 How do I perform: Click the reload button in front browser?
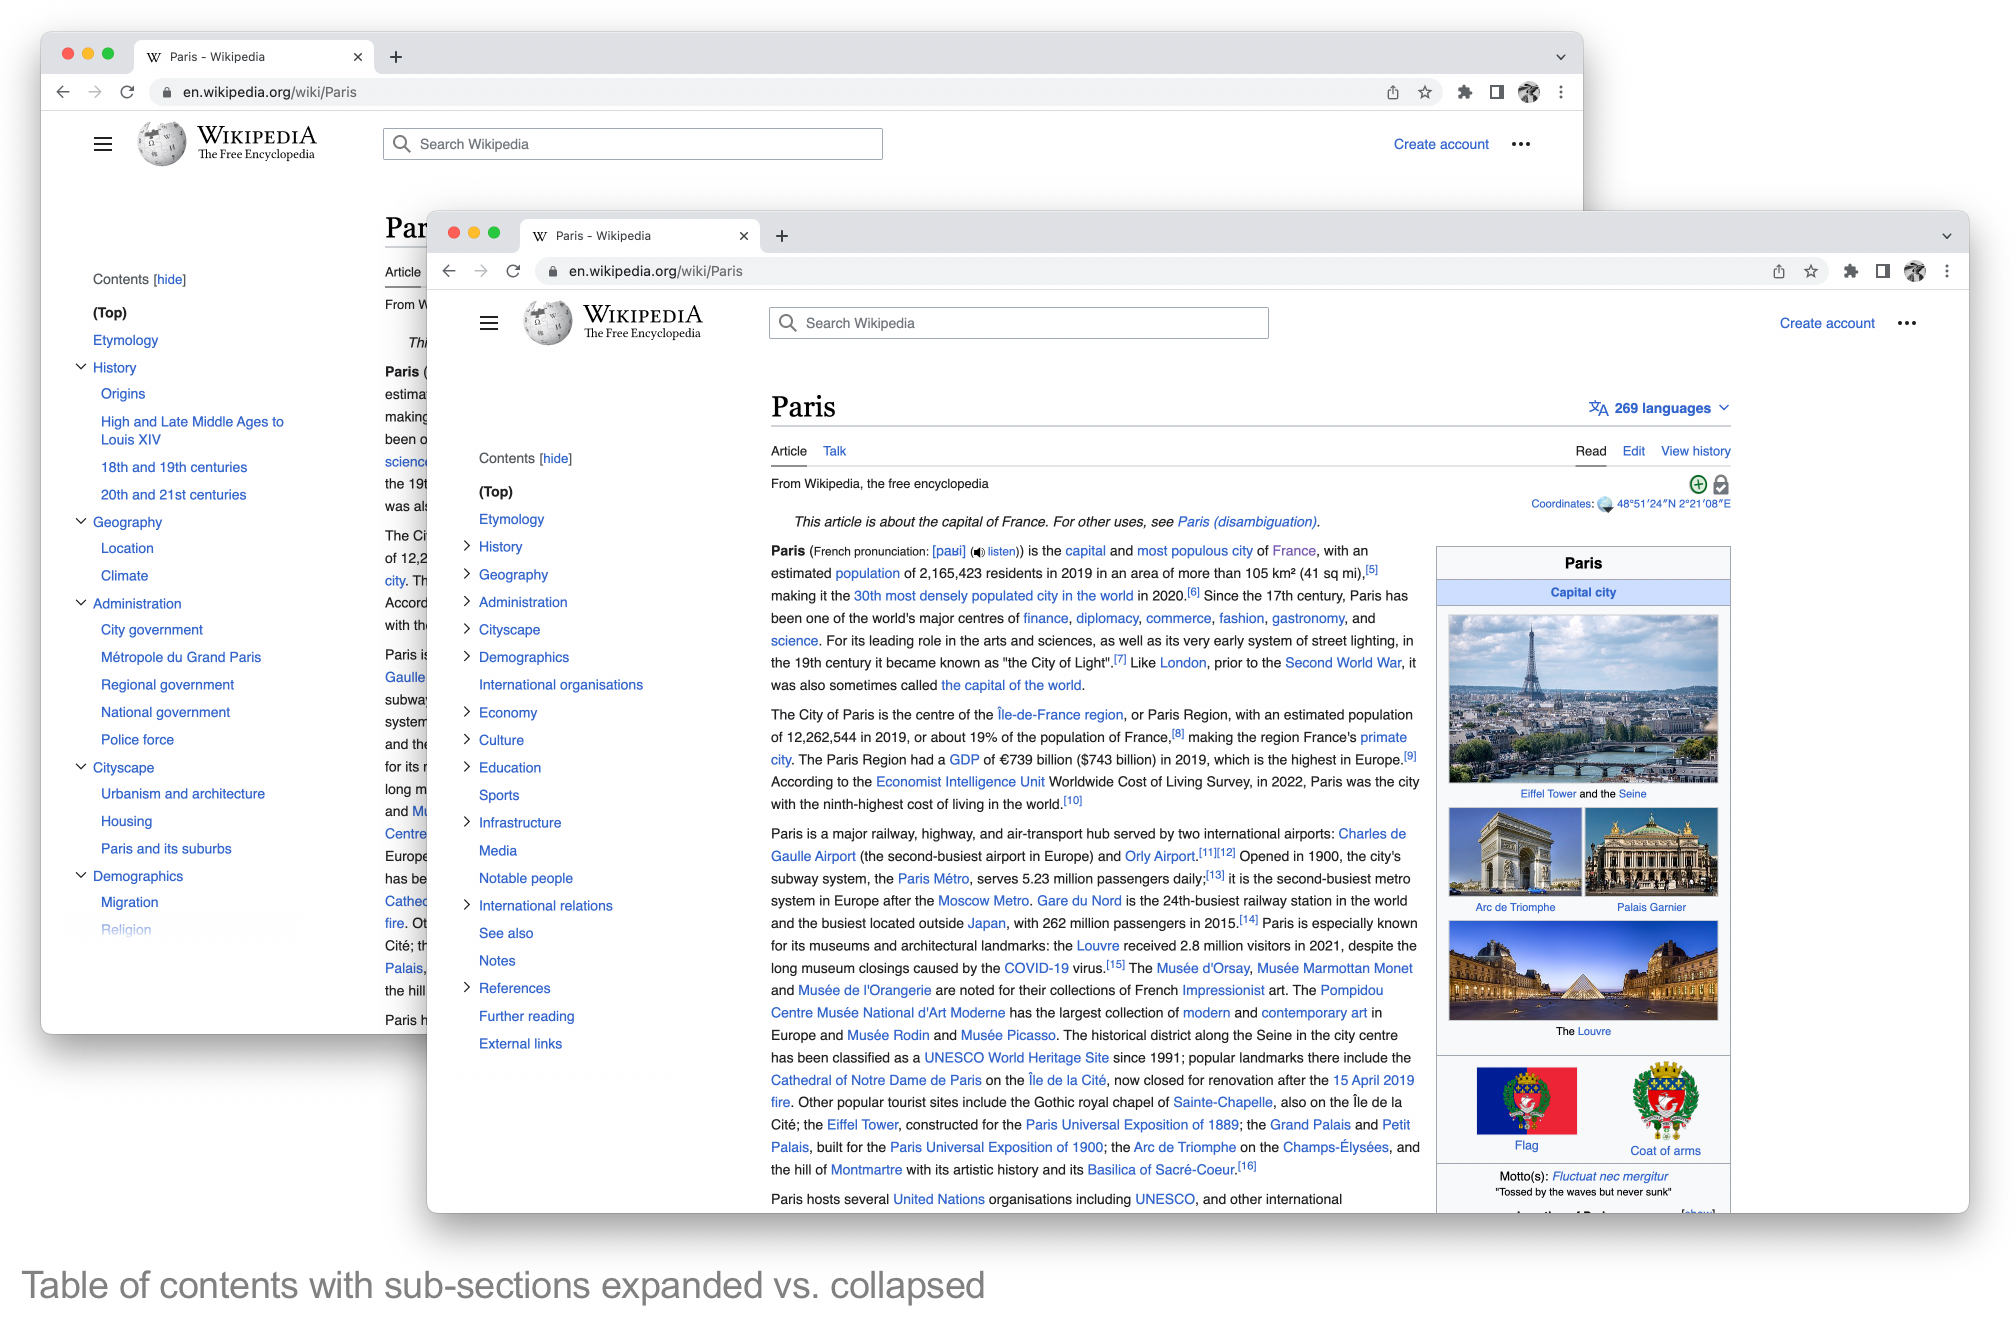[513, 271]
